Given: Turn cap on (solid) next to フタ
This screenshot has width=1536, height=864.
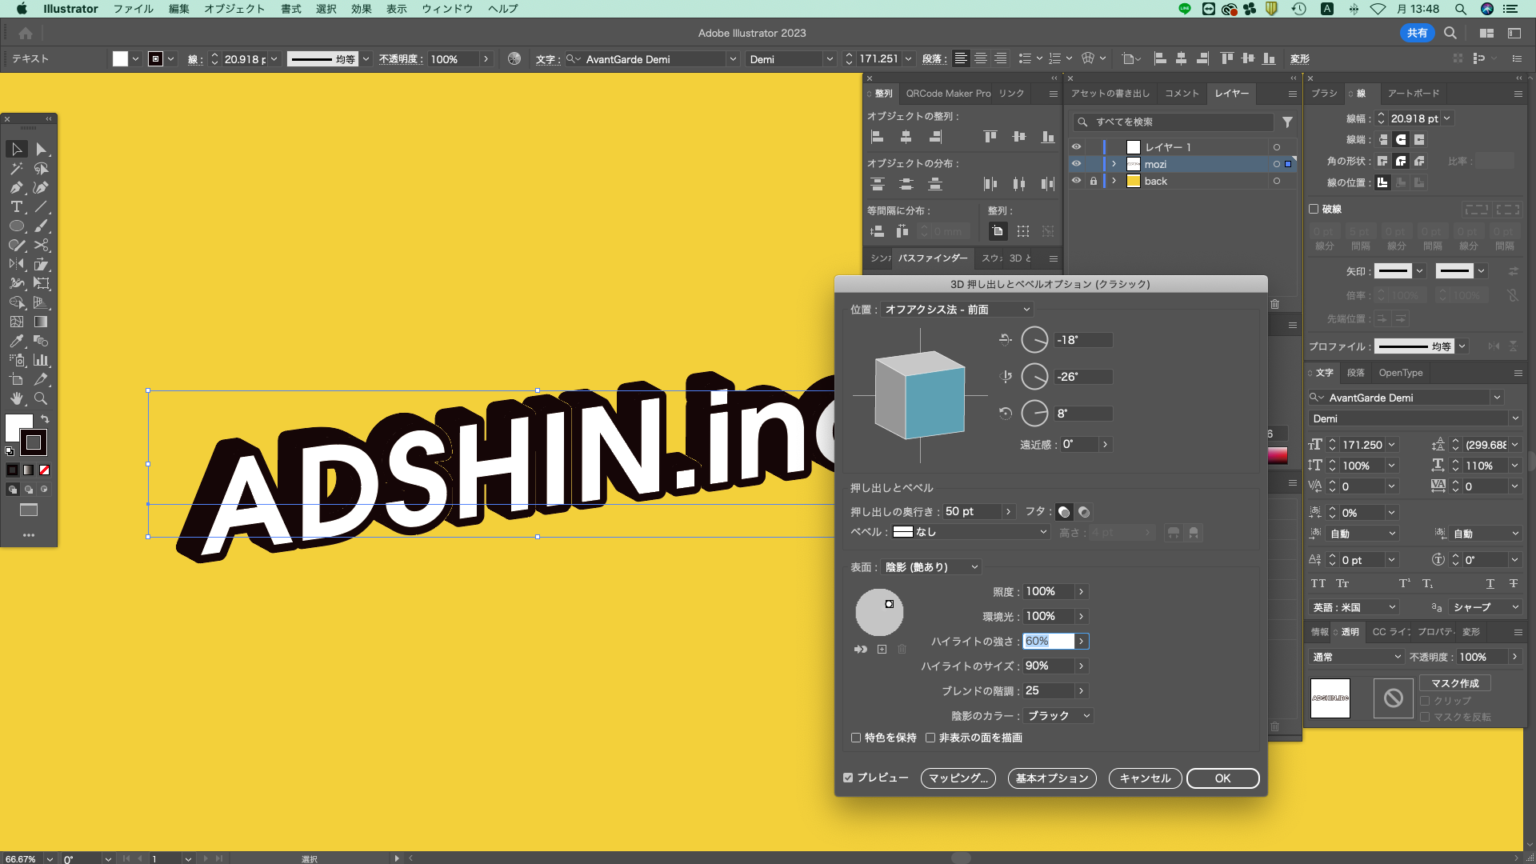Looking at the screenshot, I should coord(1064,512).
